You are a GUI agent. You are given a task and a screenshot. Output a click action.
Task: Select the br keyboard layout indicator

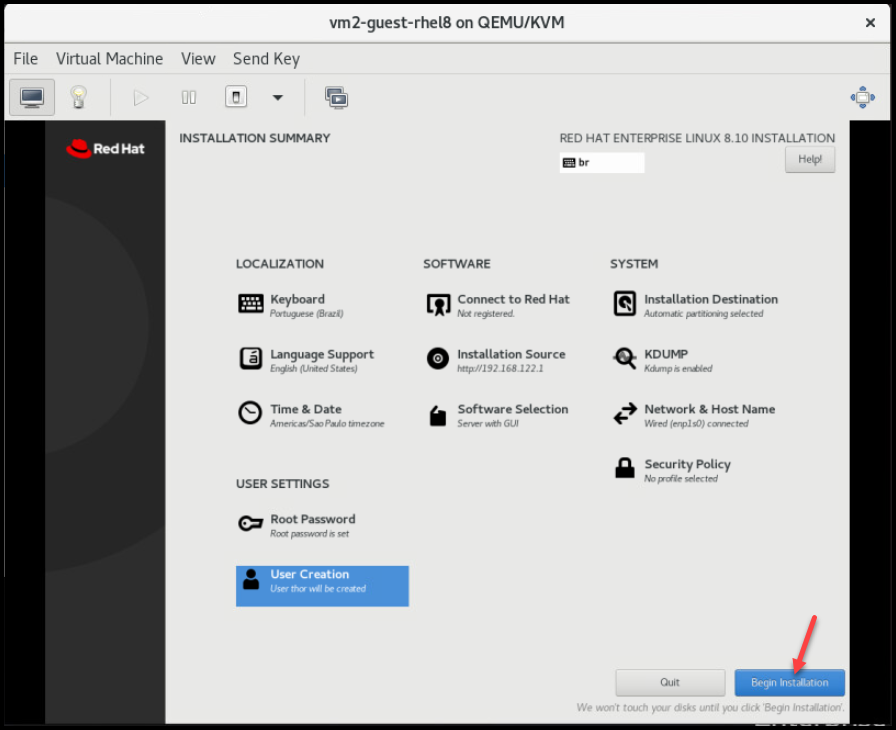click(x=602, y=162)
